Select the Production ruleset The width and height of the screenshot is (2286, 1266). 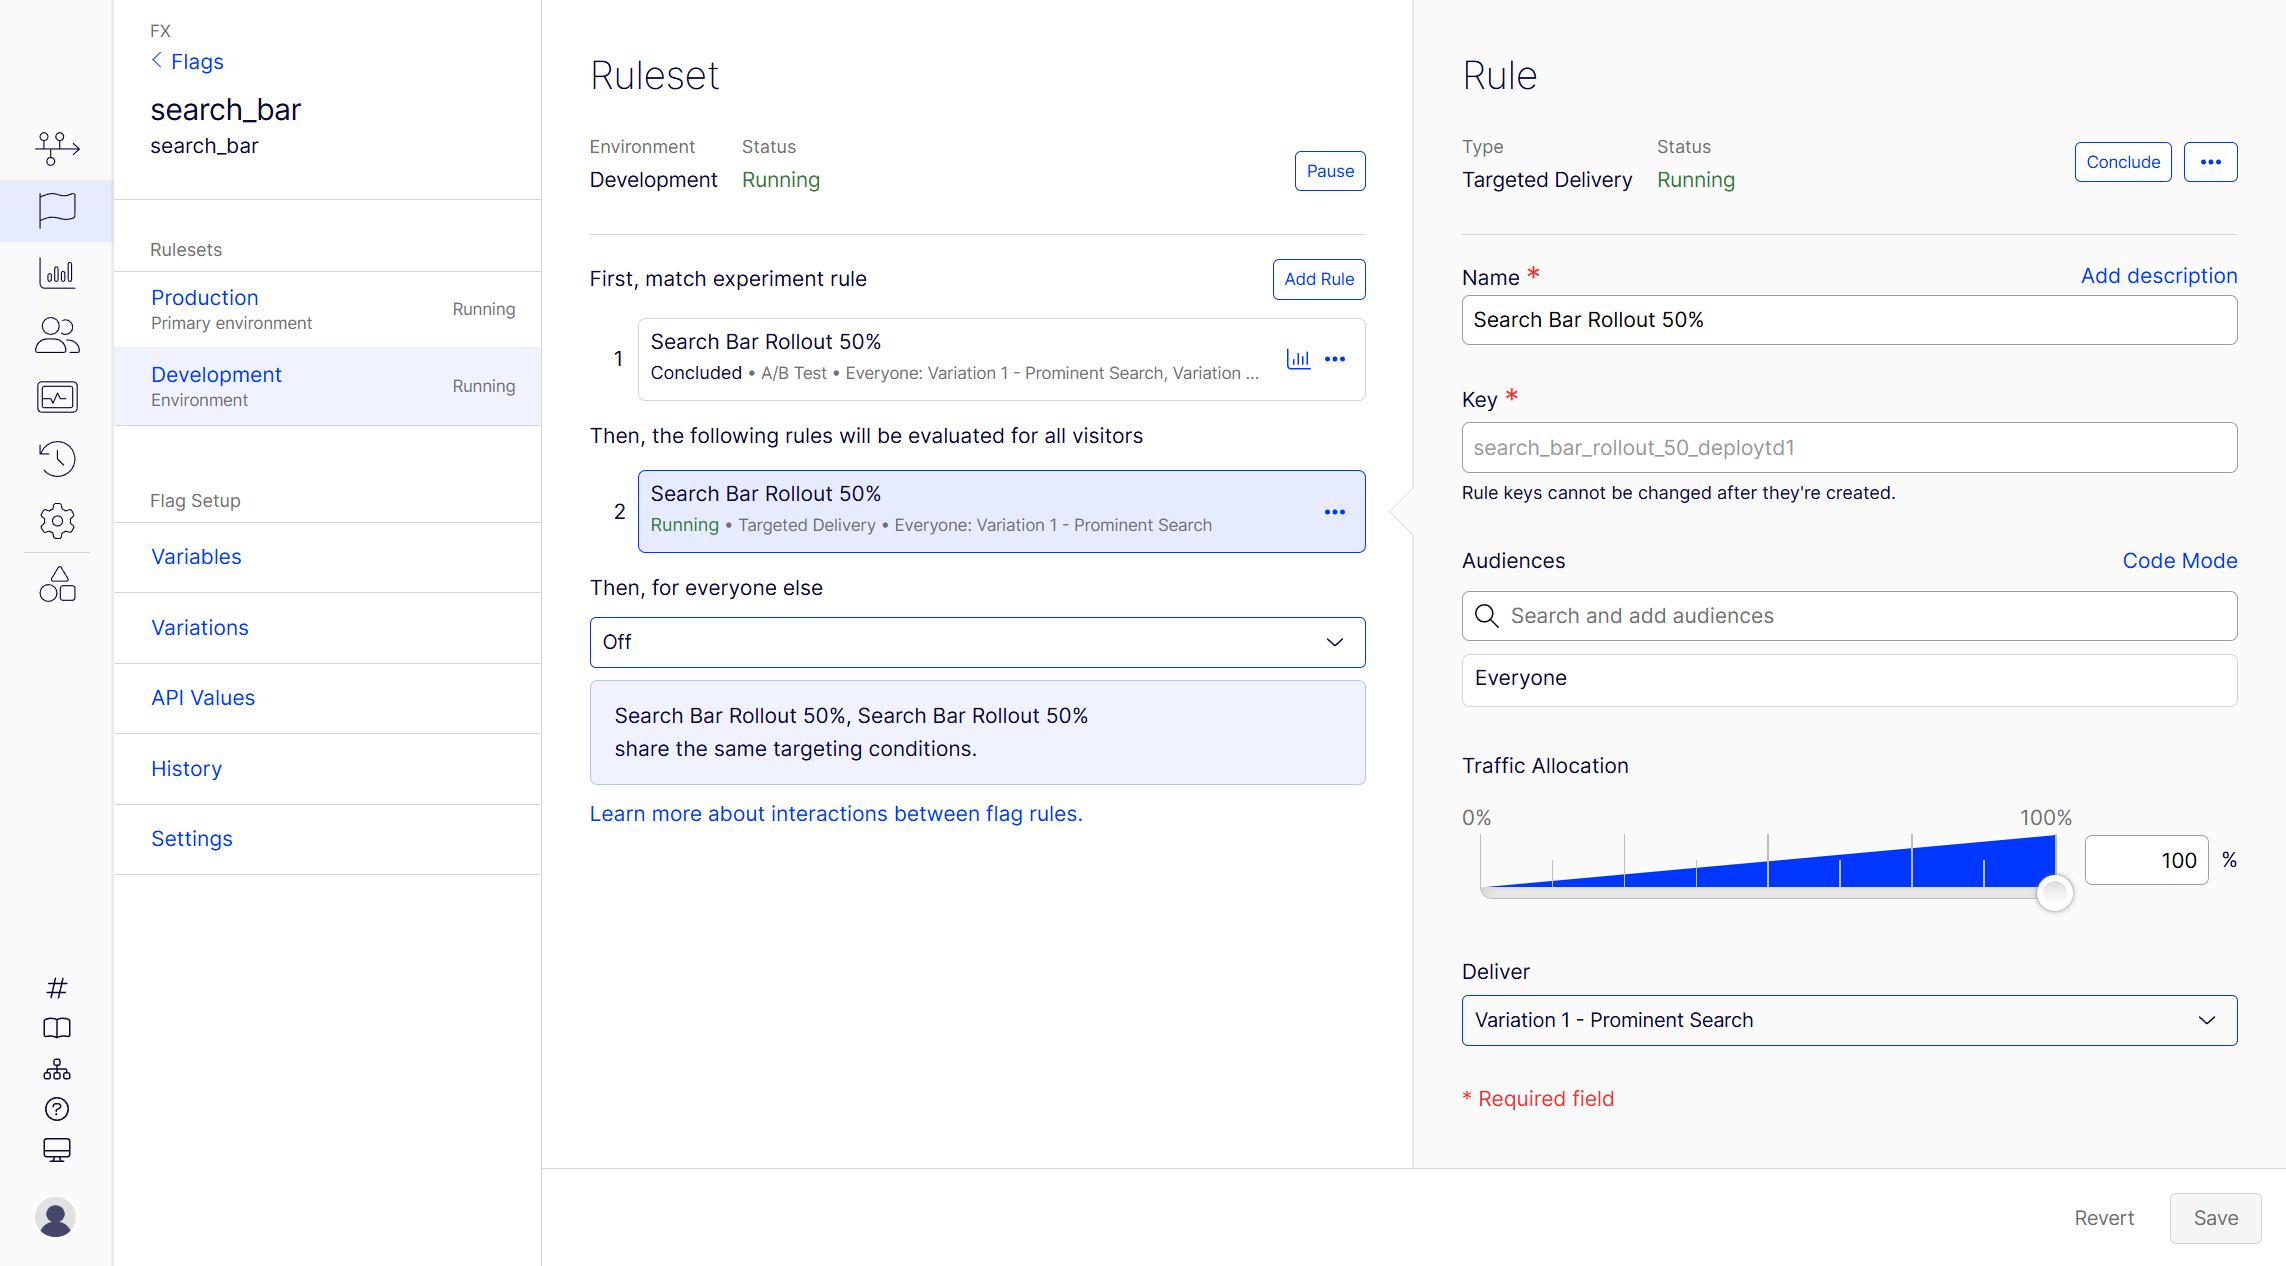click(x=205, y=298)
